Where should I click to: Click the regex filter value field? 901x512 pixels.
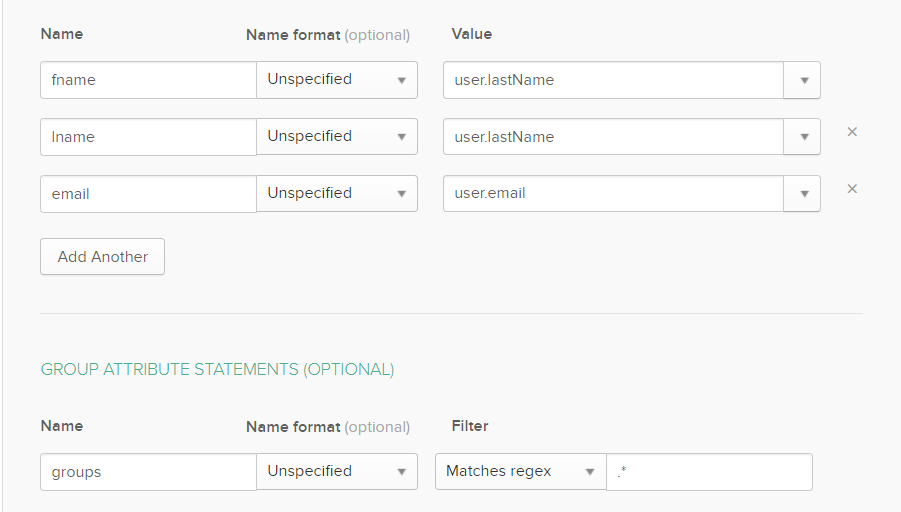709,472
